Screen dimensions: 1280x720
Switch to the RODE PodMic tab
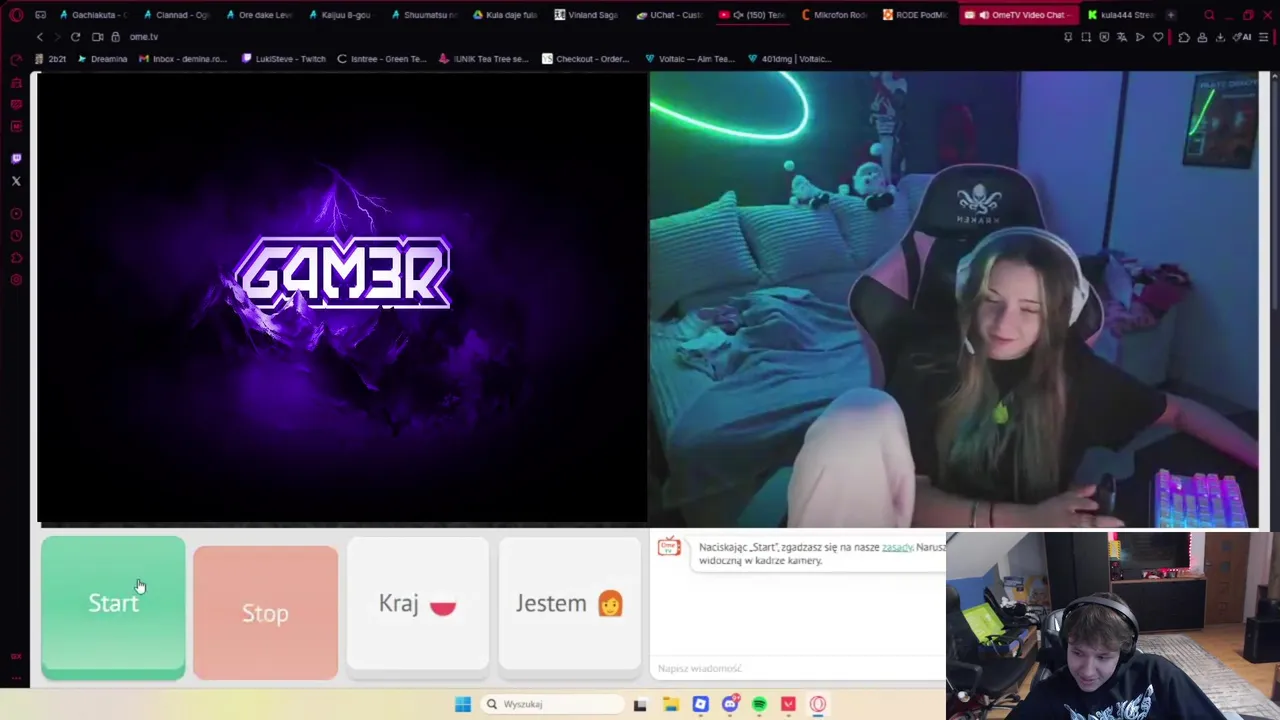[x=916, y=15]
